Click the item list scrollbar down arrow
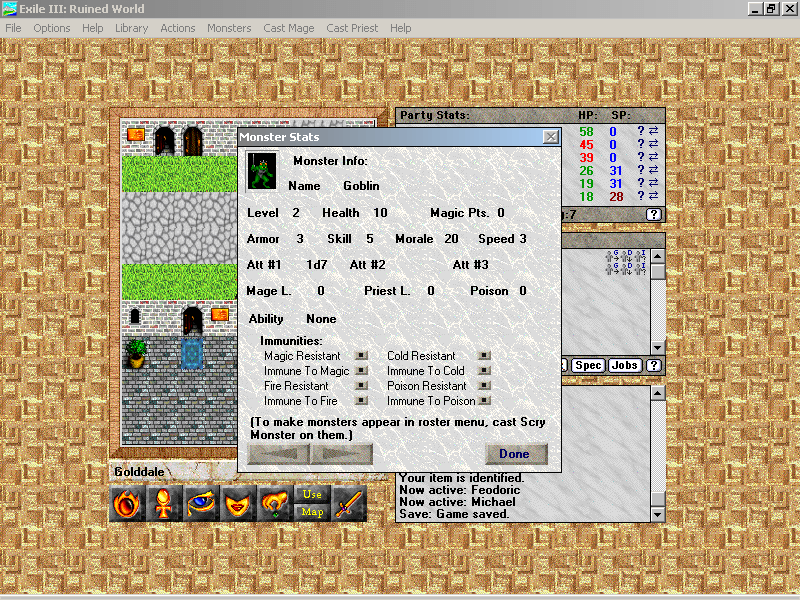The image size is (800, 600). click(658, 347)
